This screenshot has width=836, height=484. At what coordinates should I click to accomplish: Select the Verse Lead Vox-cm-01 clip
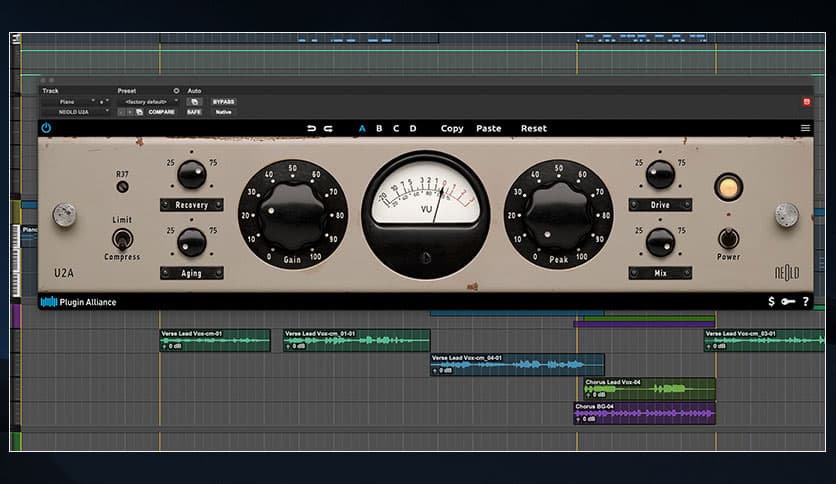click(x=215, y=340)
